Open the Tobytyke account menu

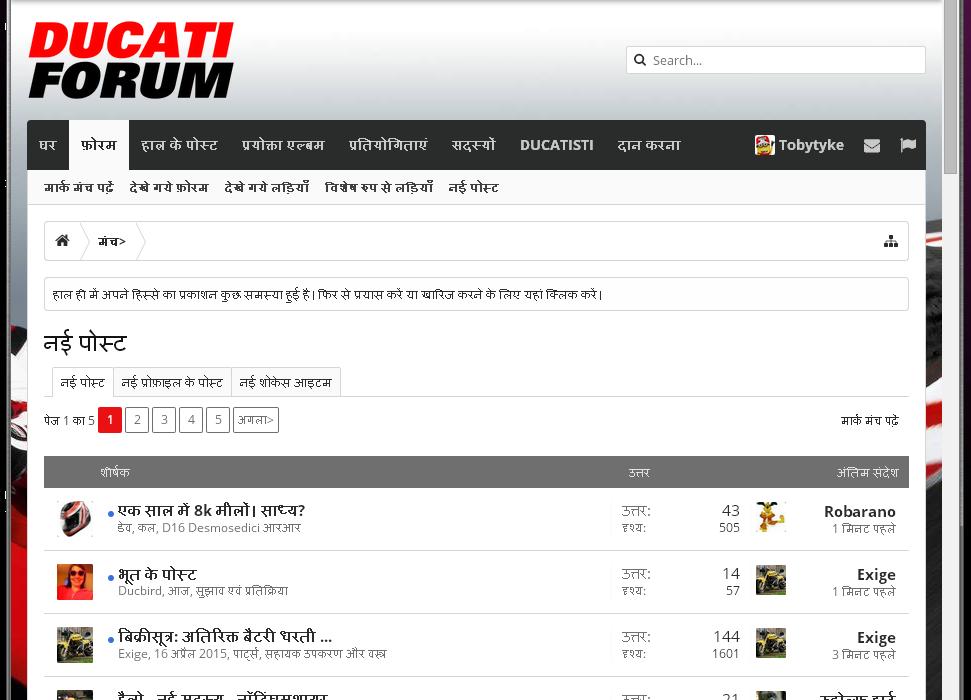[x=799, y=145]
